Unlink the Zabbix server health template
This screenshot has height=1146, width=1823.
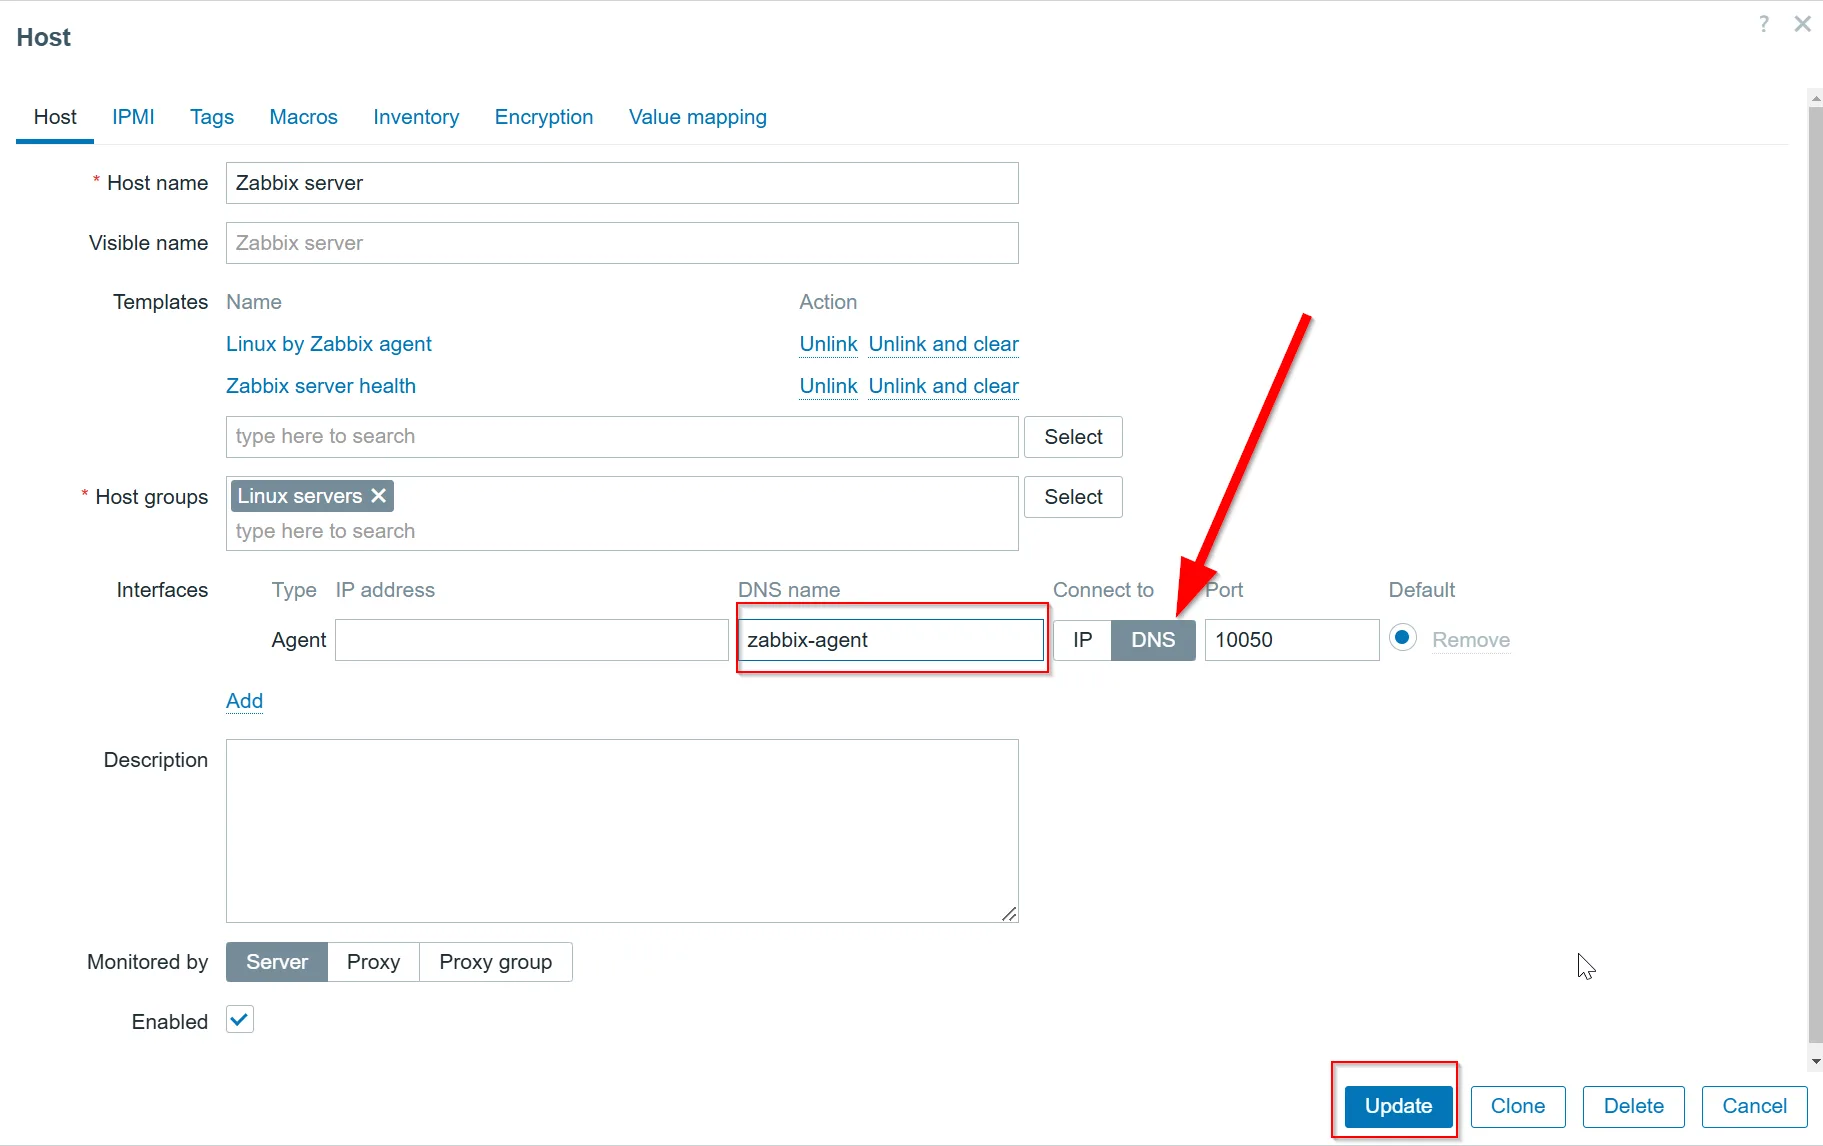pos(828,386)
